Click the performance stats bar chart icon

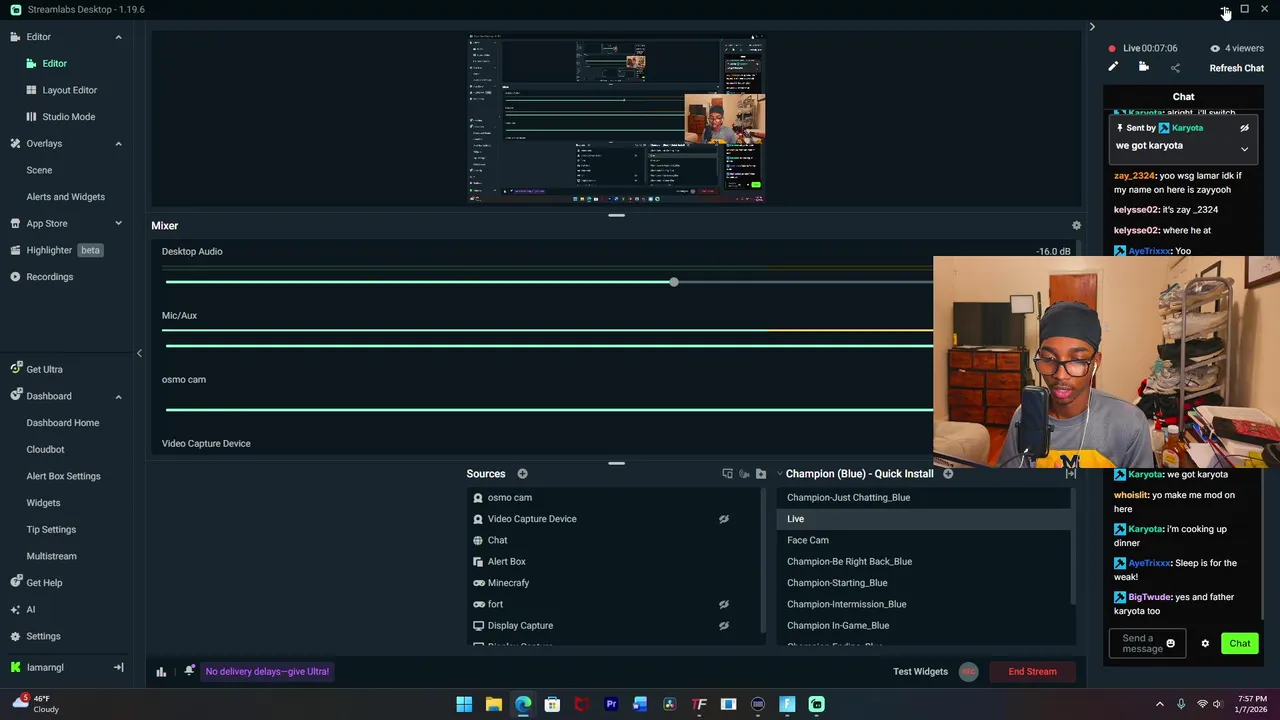pyautogui.click(x=161, y=672)
